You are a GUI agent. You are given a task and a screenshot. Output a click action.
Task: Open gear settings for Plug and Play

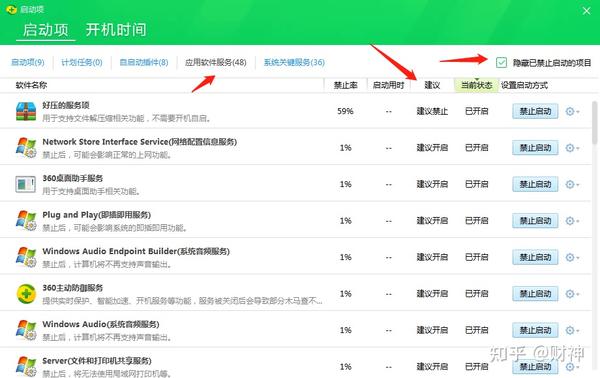(x=572, y=221)
